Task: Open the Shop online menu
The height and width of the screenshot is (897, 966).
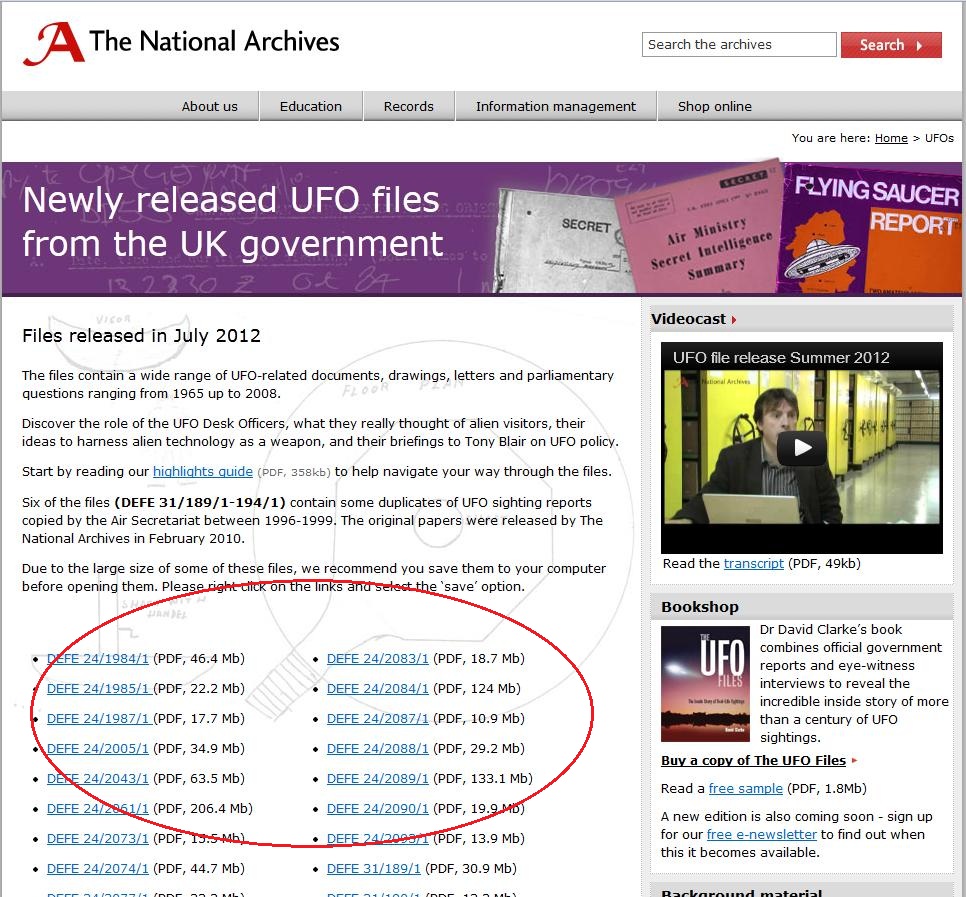Action: [x=715, y=106]
